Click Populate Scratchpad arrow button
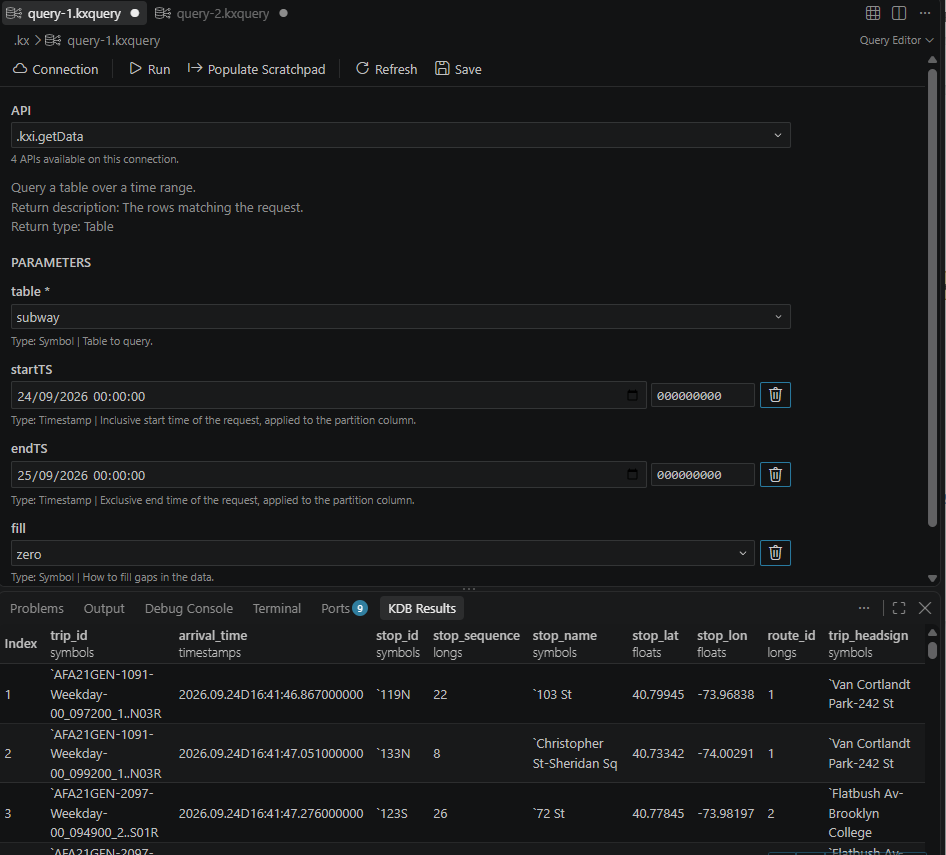The width and height of the screenshot is (946, 855). pos(256,69)
